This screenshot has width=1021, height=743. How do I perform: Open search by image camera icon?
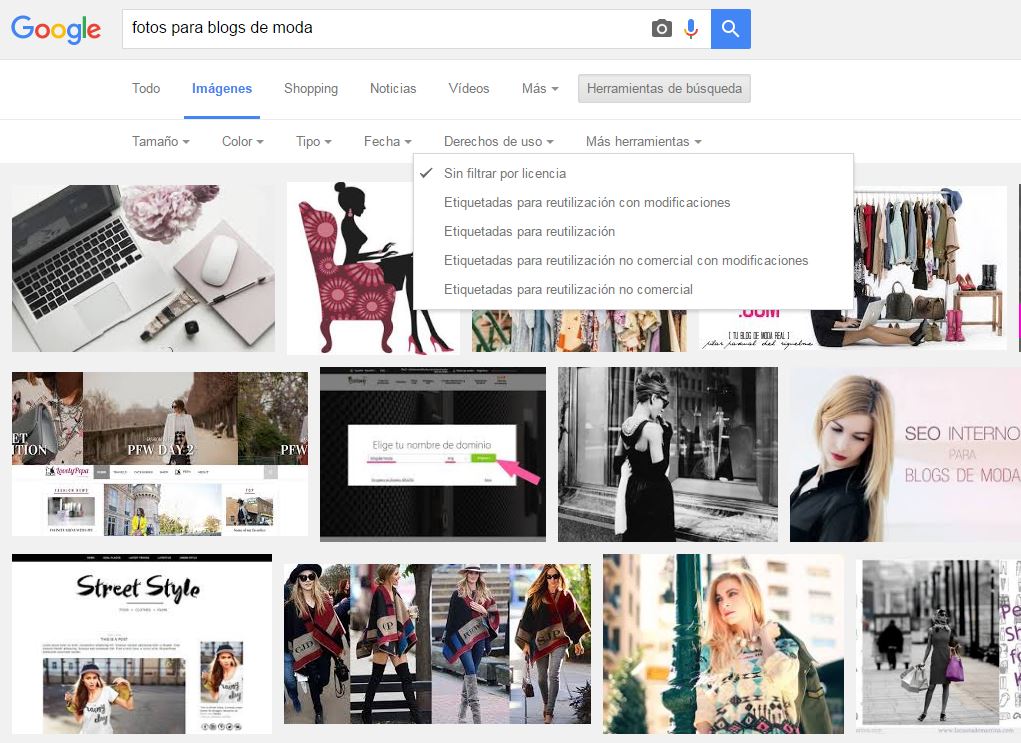tap(662, 29)
